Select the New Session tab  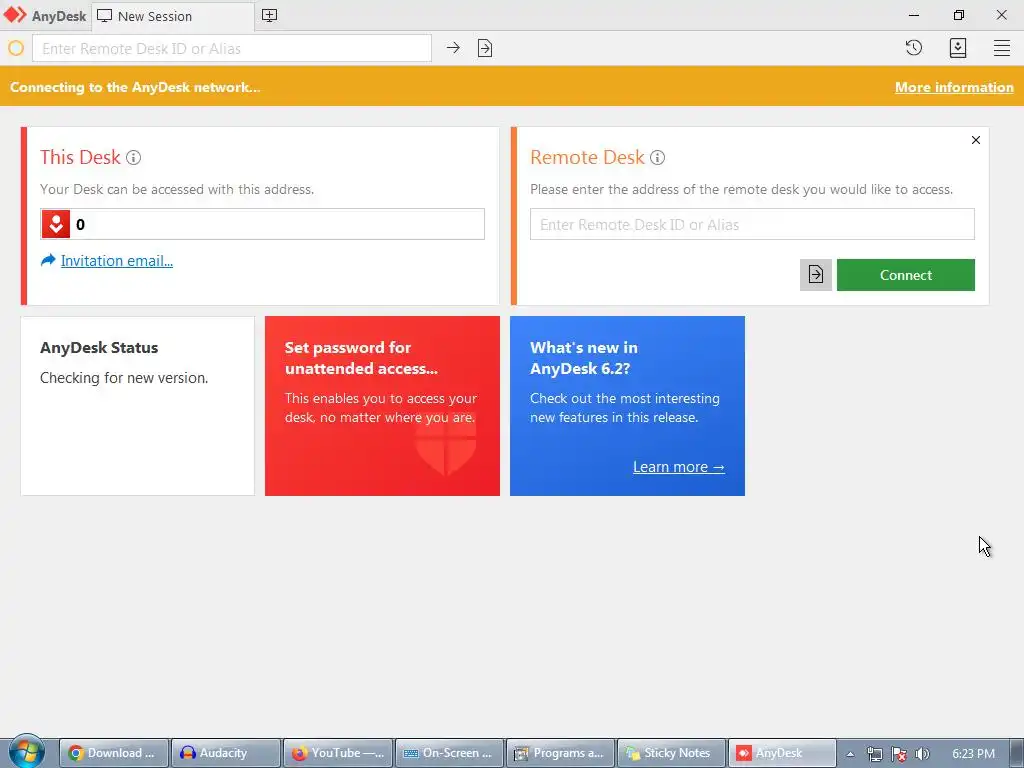pyautogui.click(x=173, y=16)
